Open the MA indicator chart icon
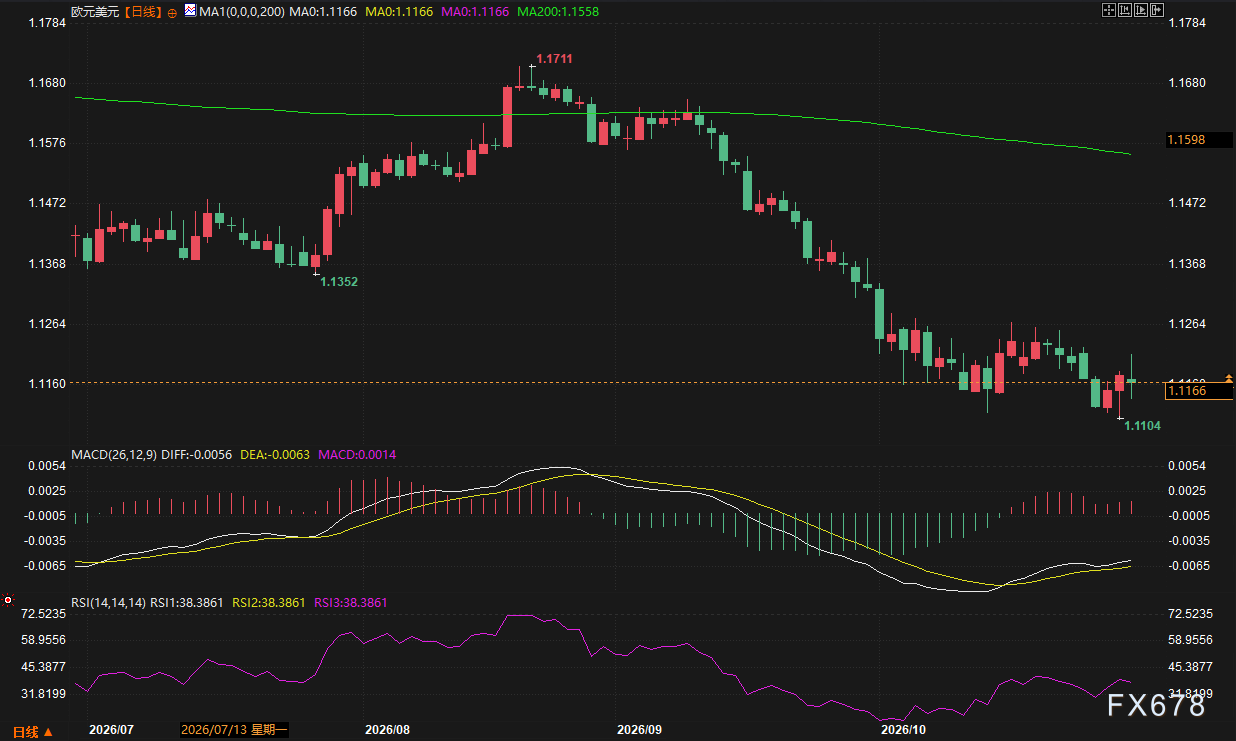This screenshot has width=1236, height=741. point(191,11)
